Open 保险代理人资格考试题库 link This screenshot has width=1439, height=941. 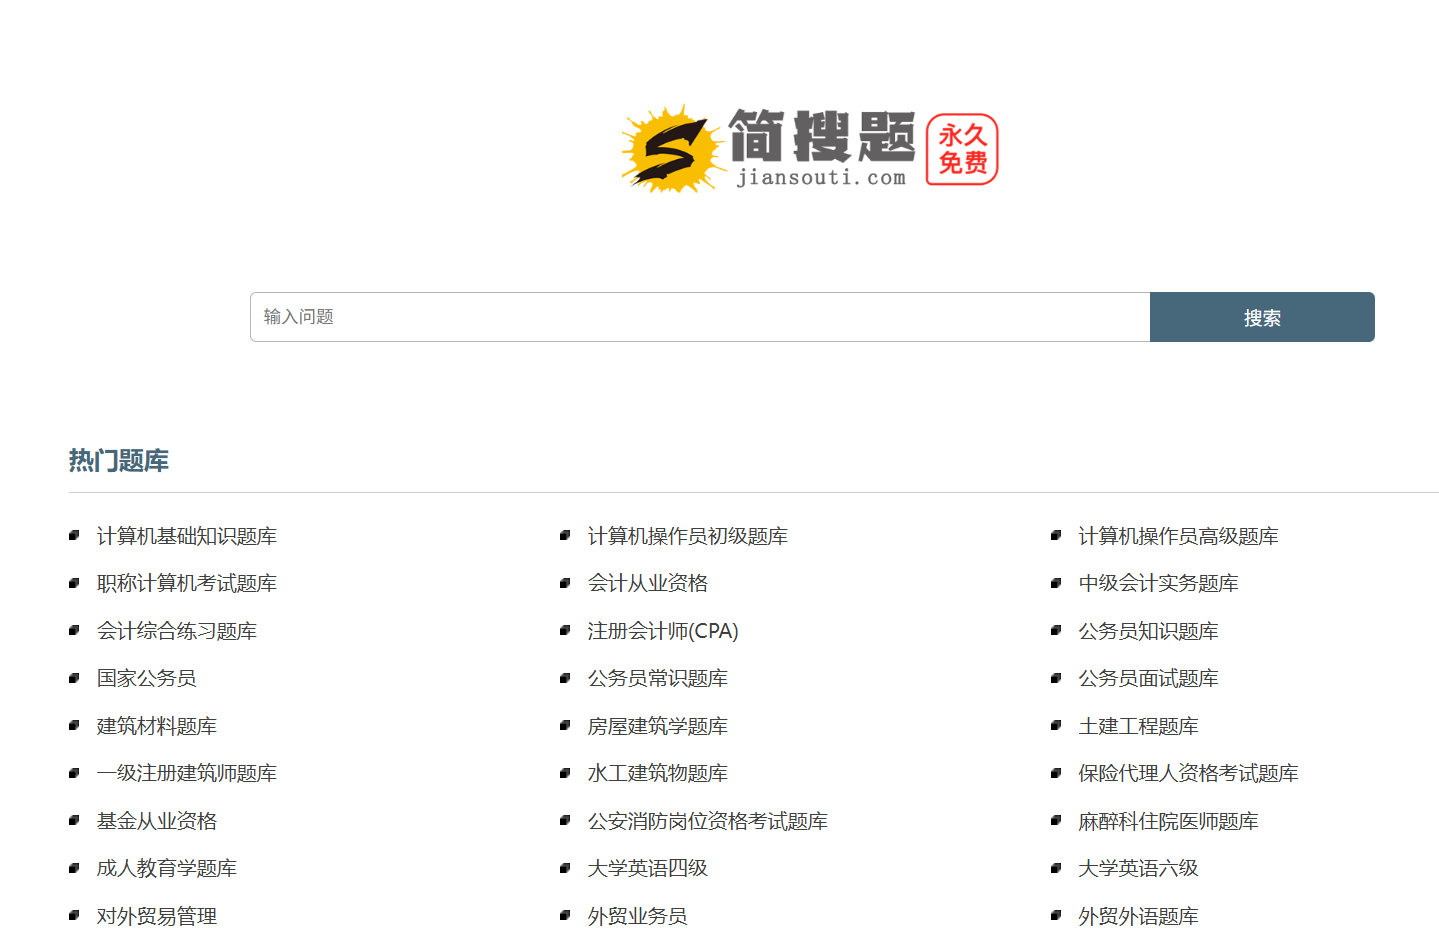tap(1189, 773)
